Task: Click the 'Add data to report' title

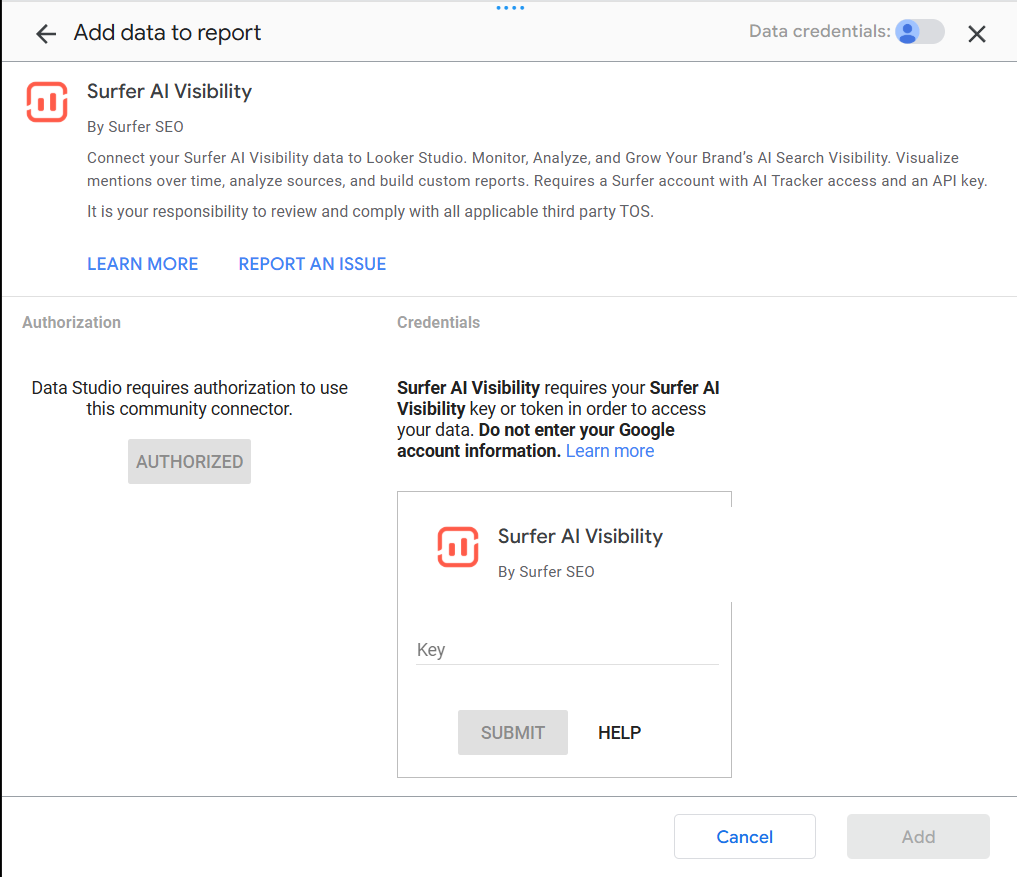Action: tap(167, 32)
